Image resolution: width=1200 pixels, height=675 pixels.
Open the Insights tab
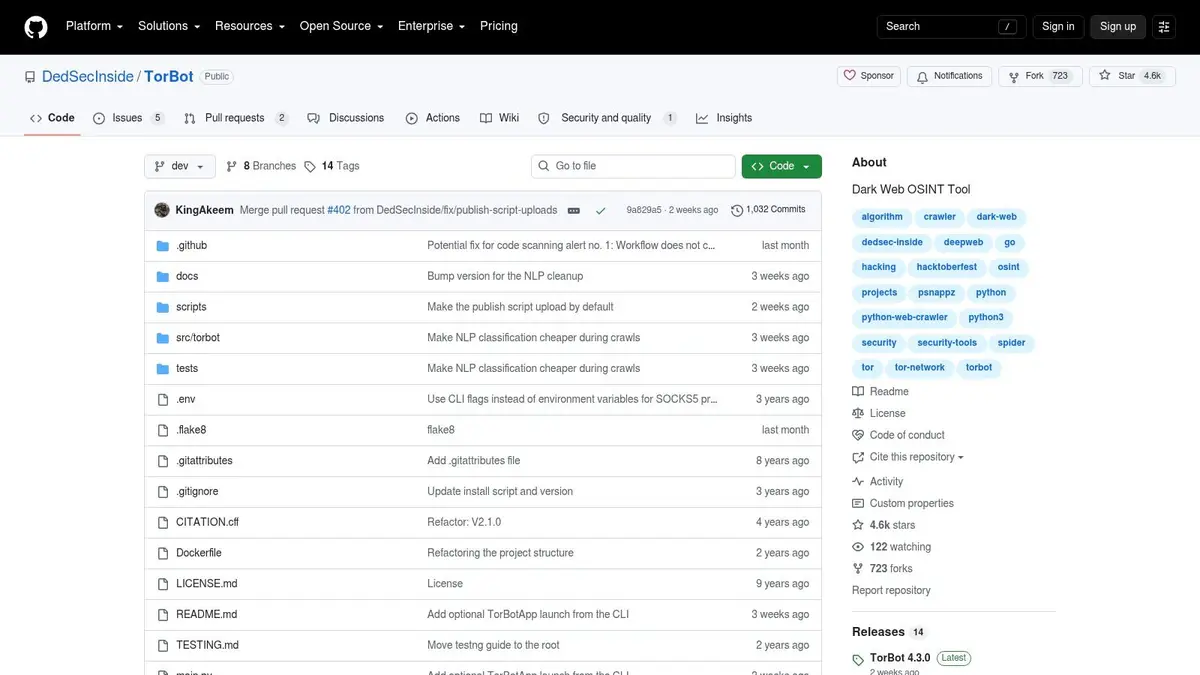[x=724, y=118]
